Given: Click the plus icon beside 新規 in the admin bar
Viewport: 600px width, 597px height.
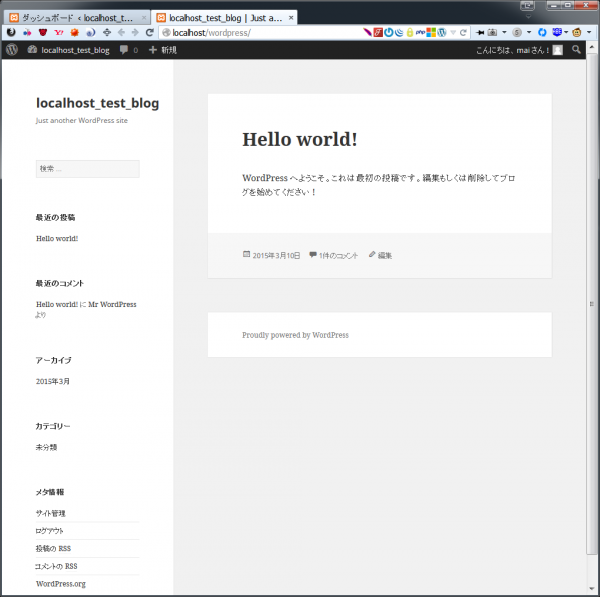Looking at the screenshot, I should point(153,50).
